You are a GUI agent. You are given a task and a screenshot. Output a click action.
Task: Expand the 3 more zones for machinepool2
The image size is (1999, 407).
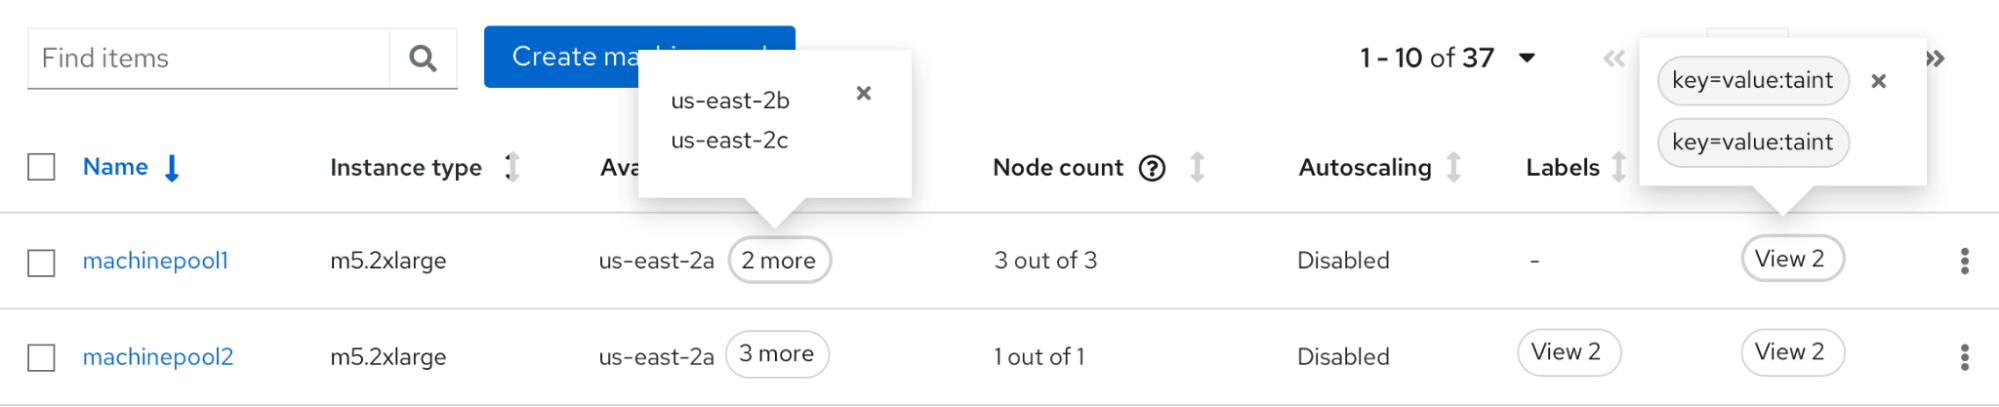pyautogui.click(x=776, y=354)
